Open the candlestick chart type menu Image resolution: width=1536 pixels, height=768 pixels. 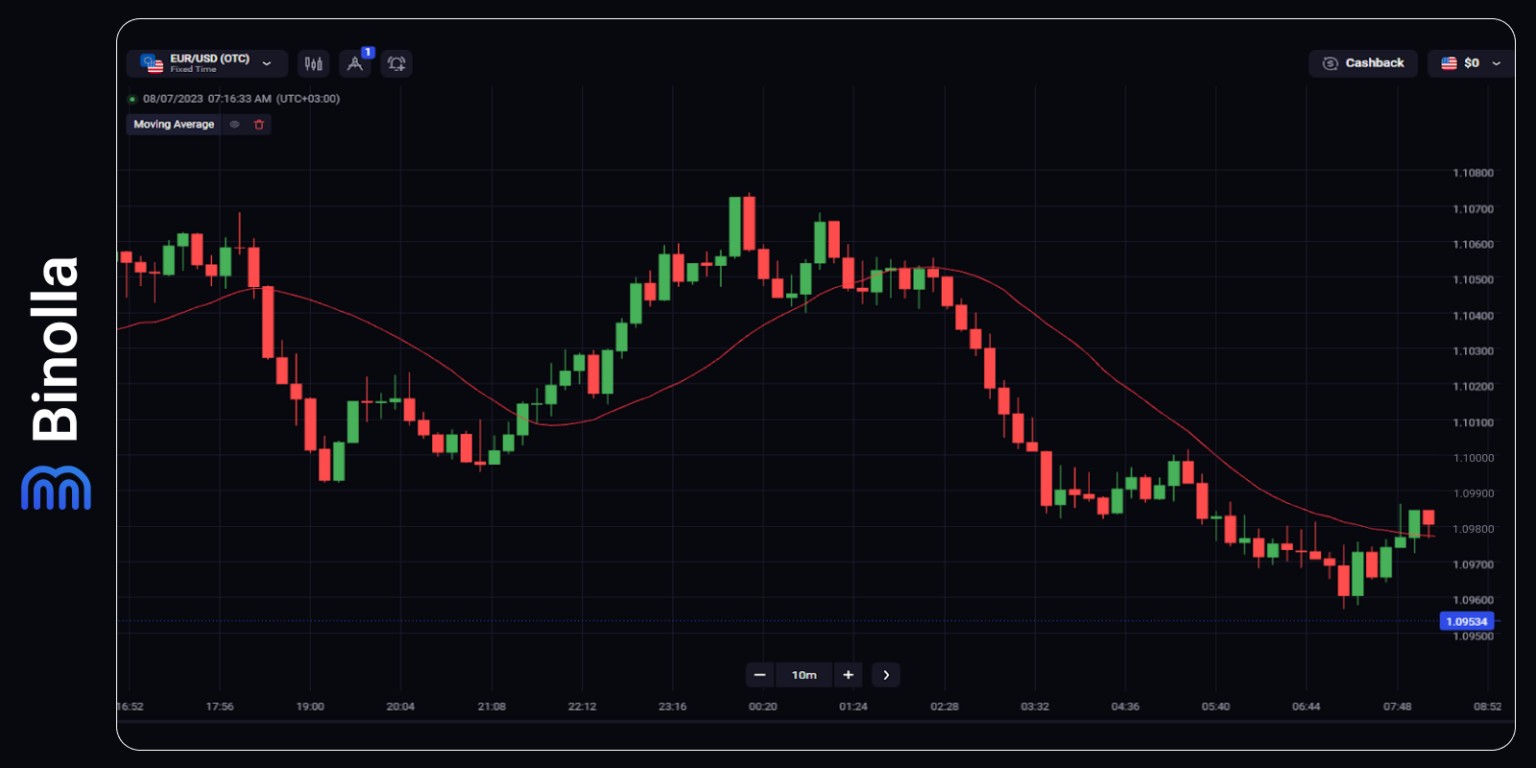coord(313,64)
